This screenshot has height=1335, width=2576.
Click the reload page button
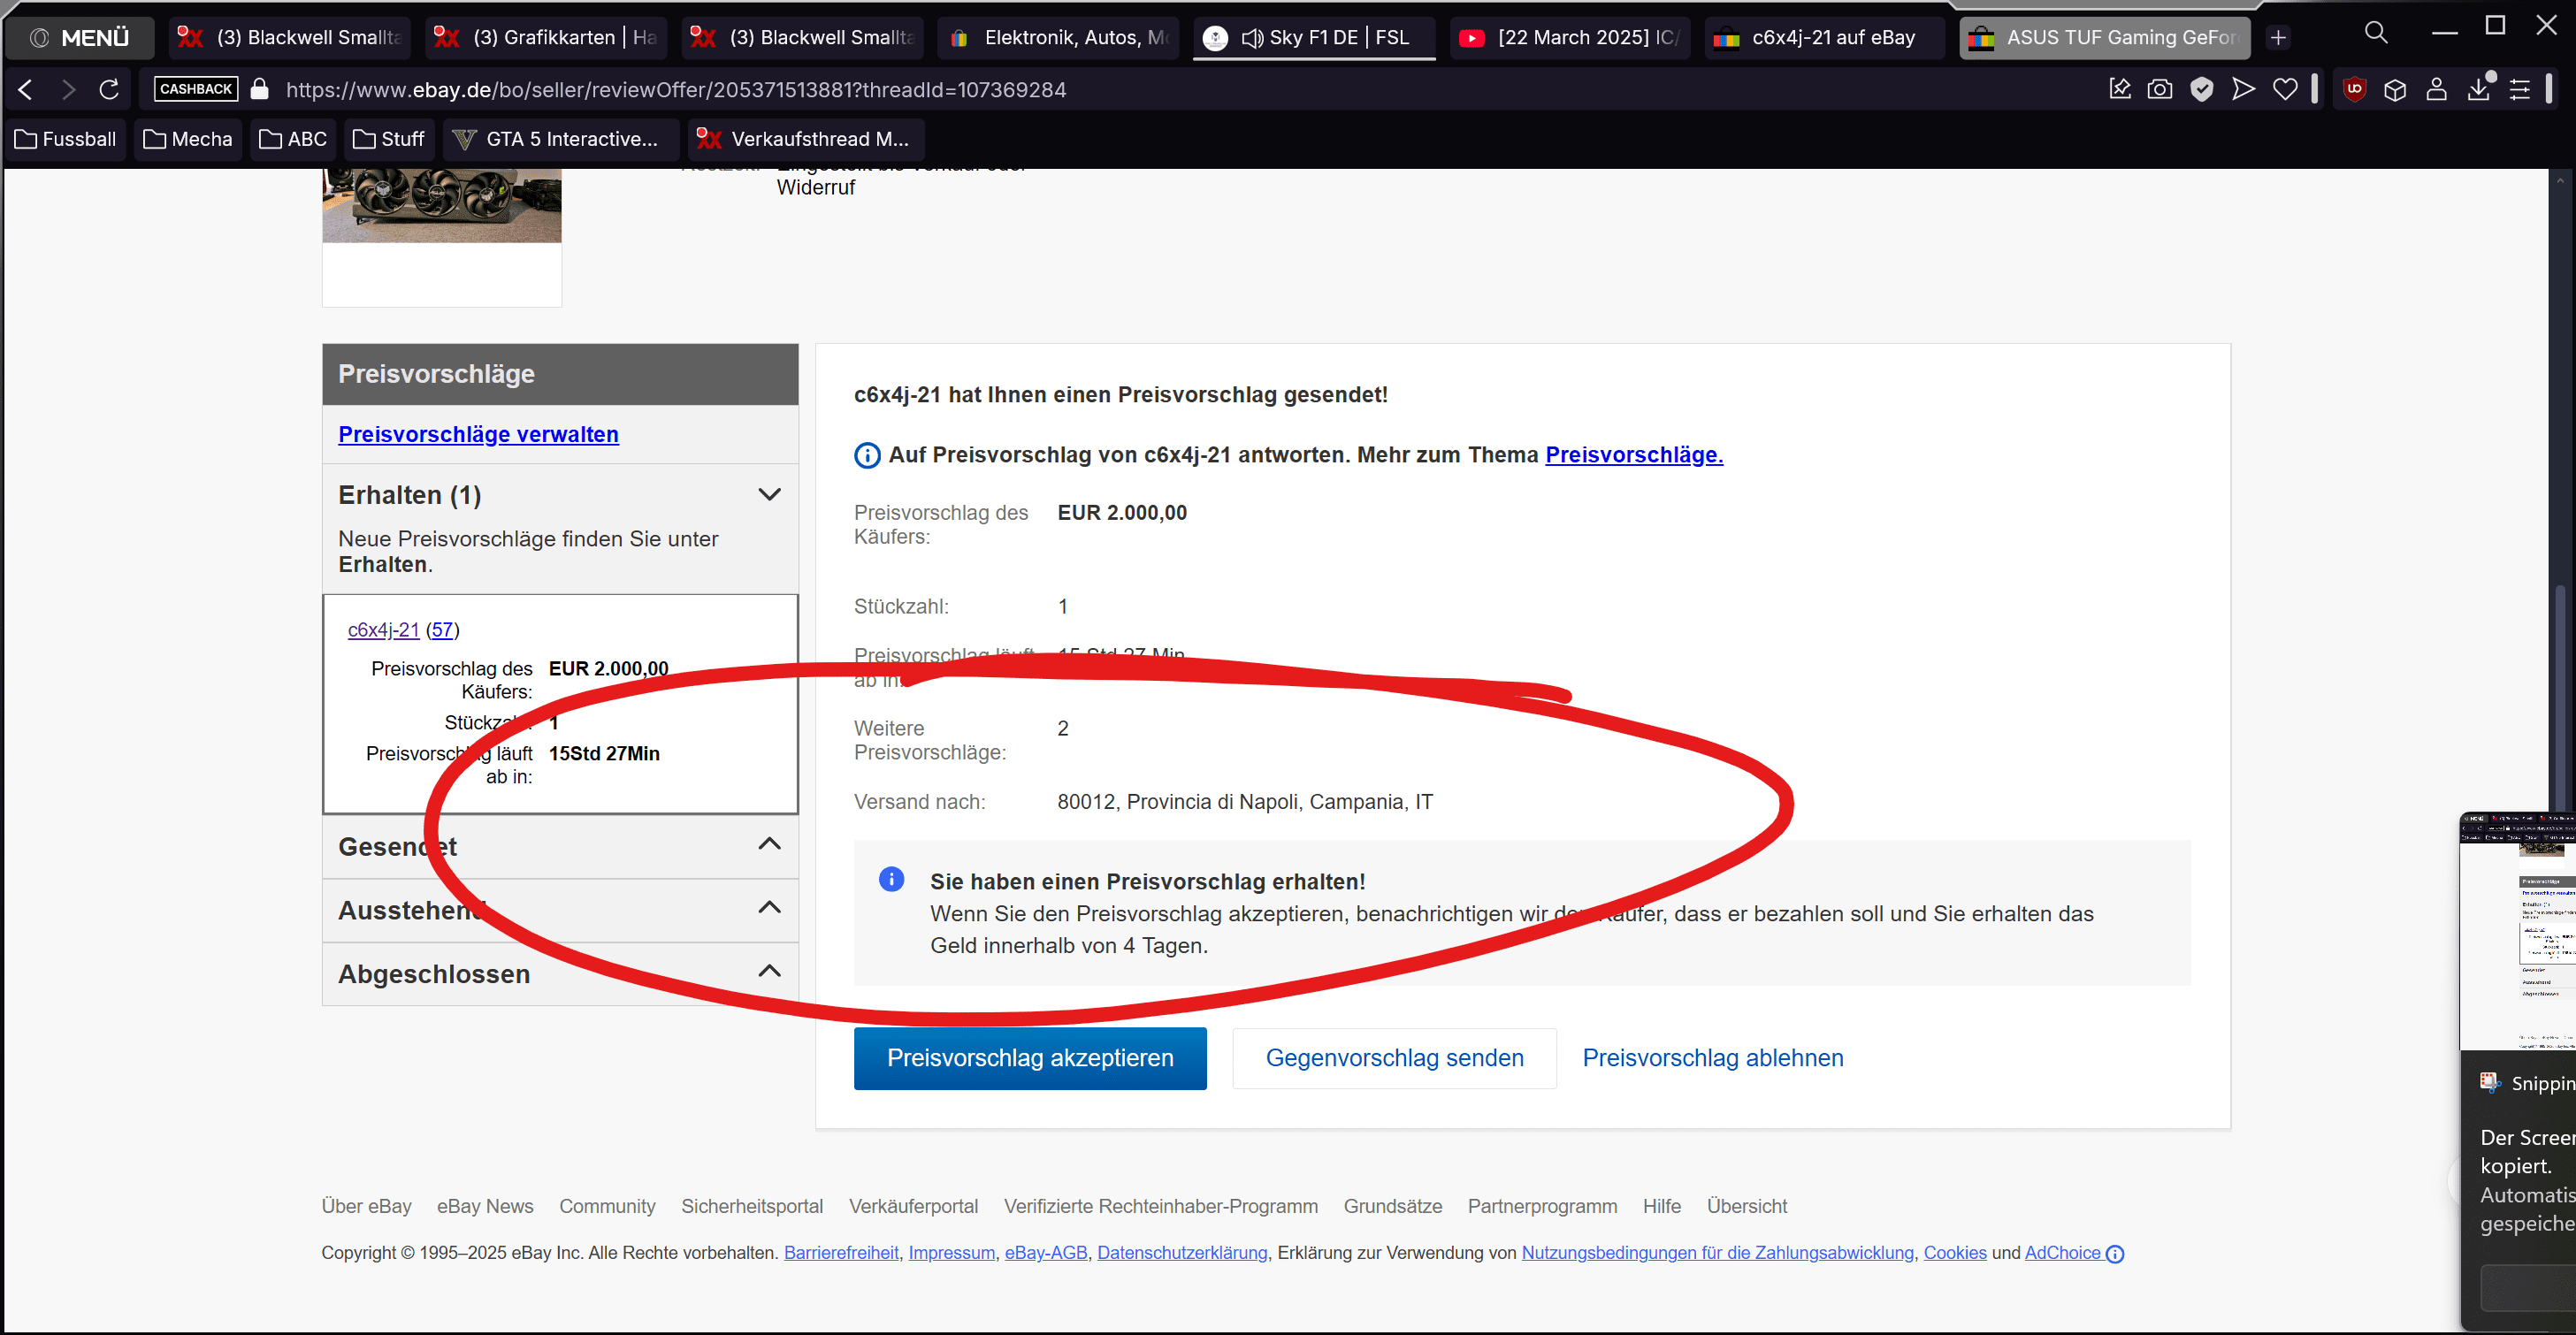coord(109,90)
